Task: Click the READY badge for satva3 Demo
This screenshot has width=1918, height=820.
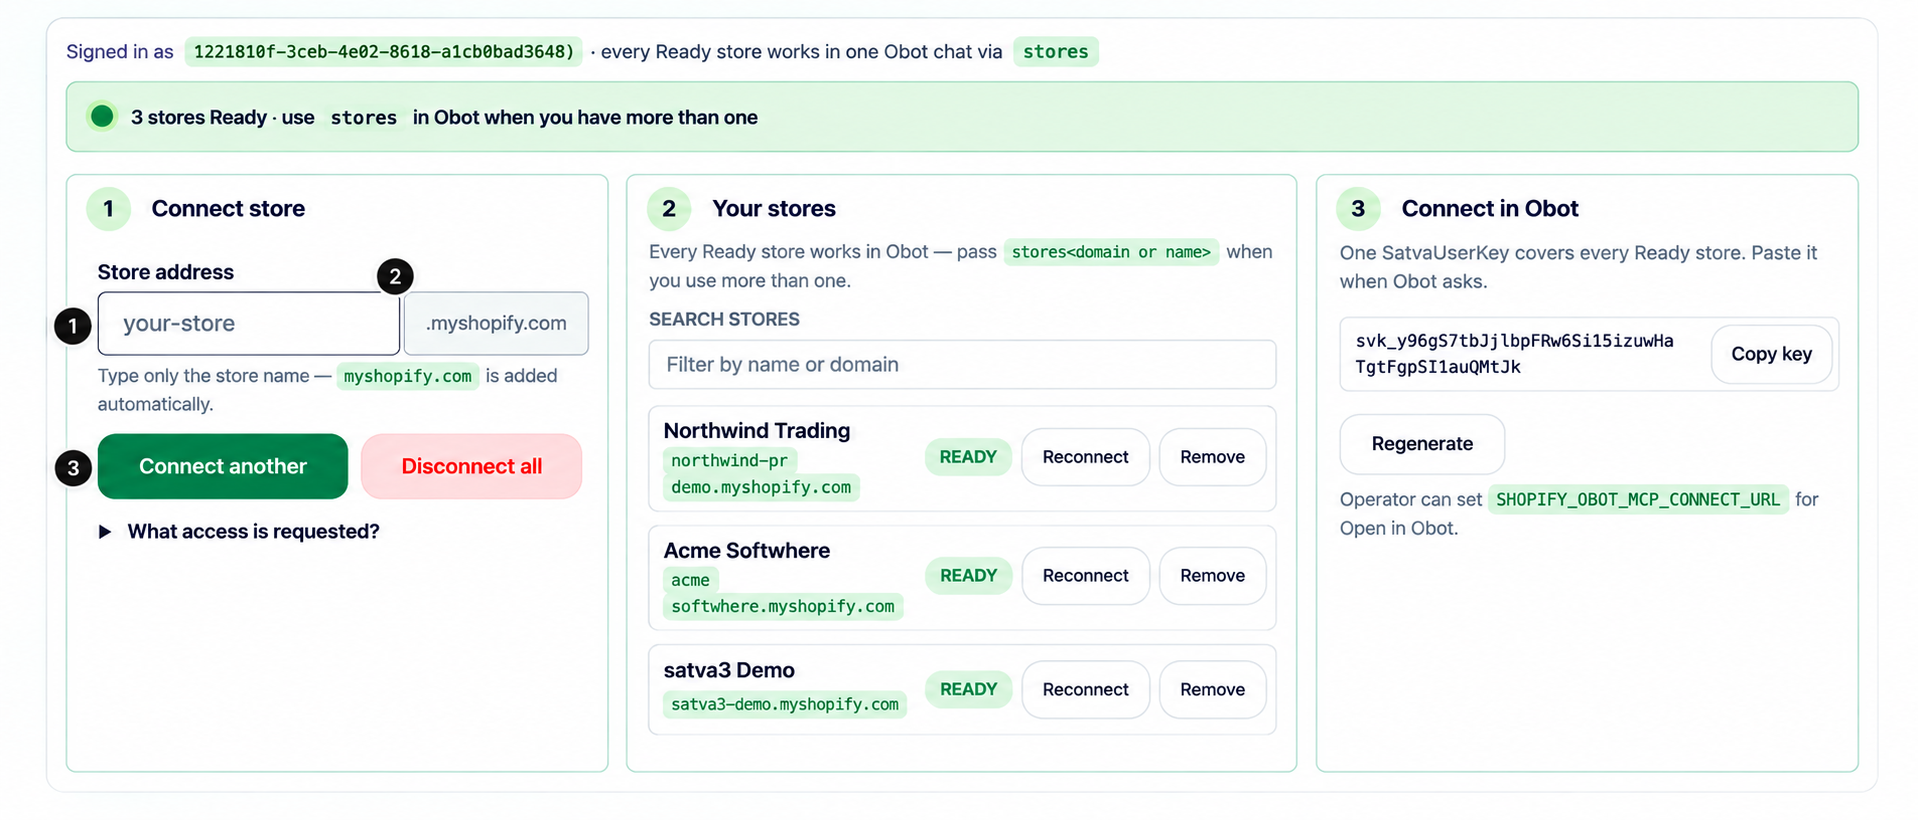Action: pos(968,689)
